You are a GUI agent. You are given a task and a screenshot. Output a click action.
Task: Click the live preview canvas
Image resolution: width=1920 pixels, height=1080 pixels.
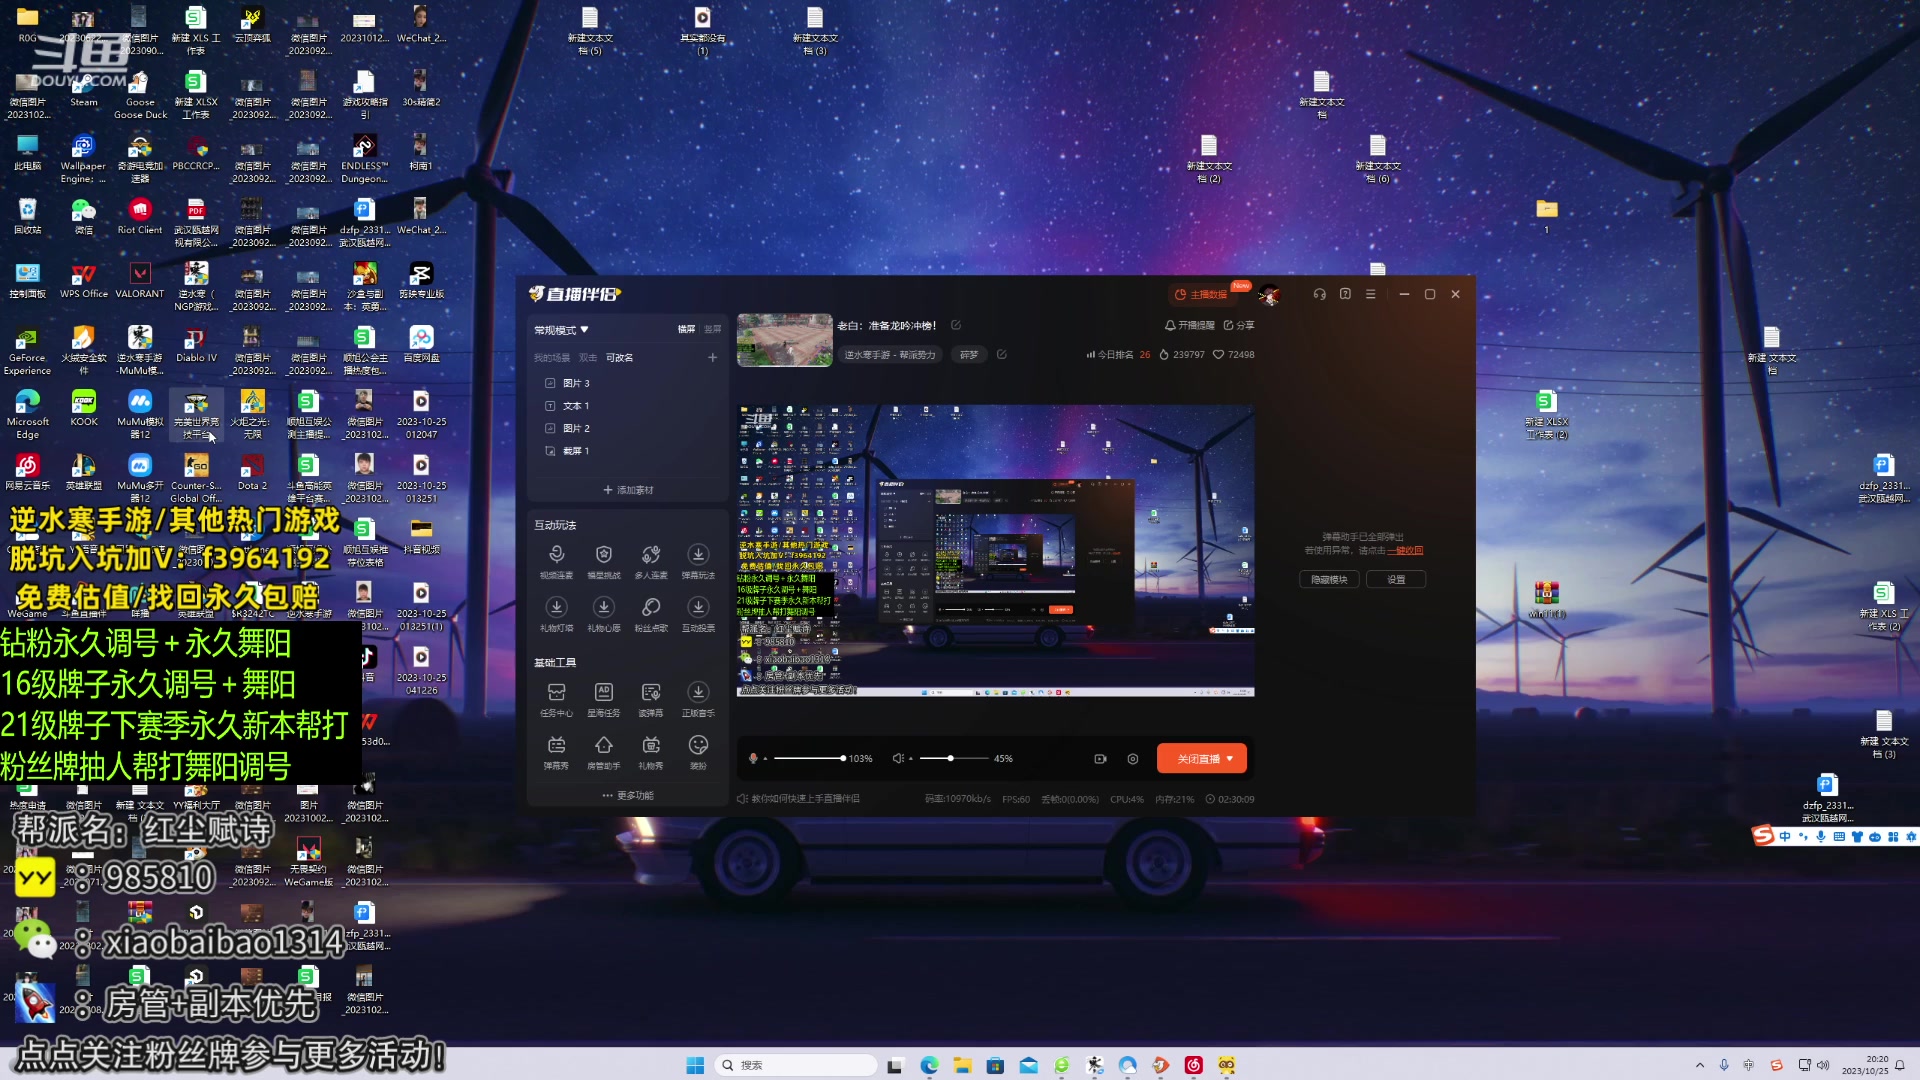pyautogui.click(x=996, y=551)
